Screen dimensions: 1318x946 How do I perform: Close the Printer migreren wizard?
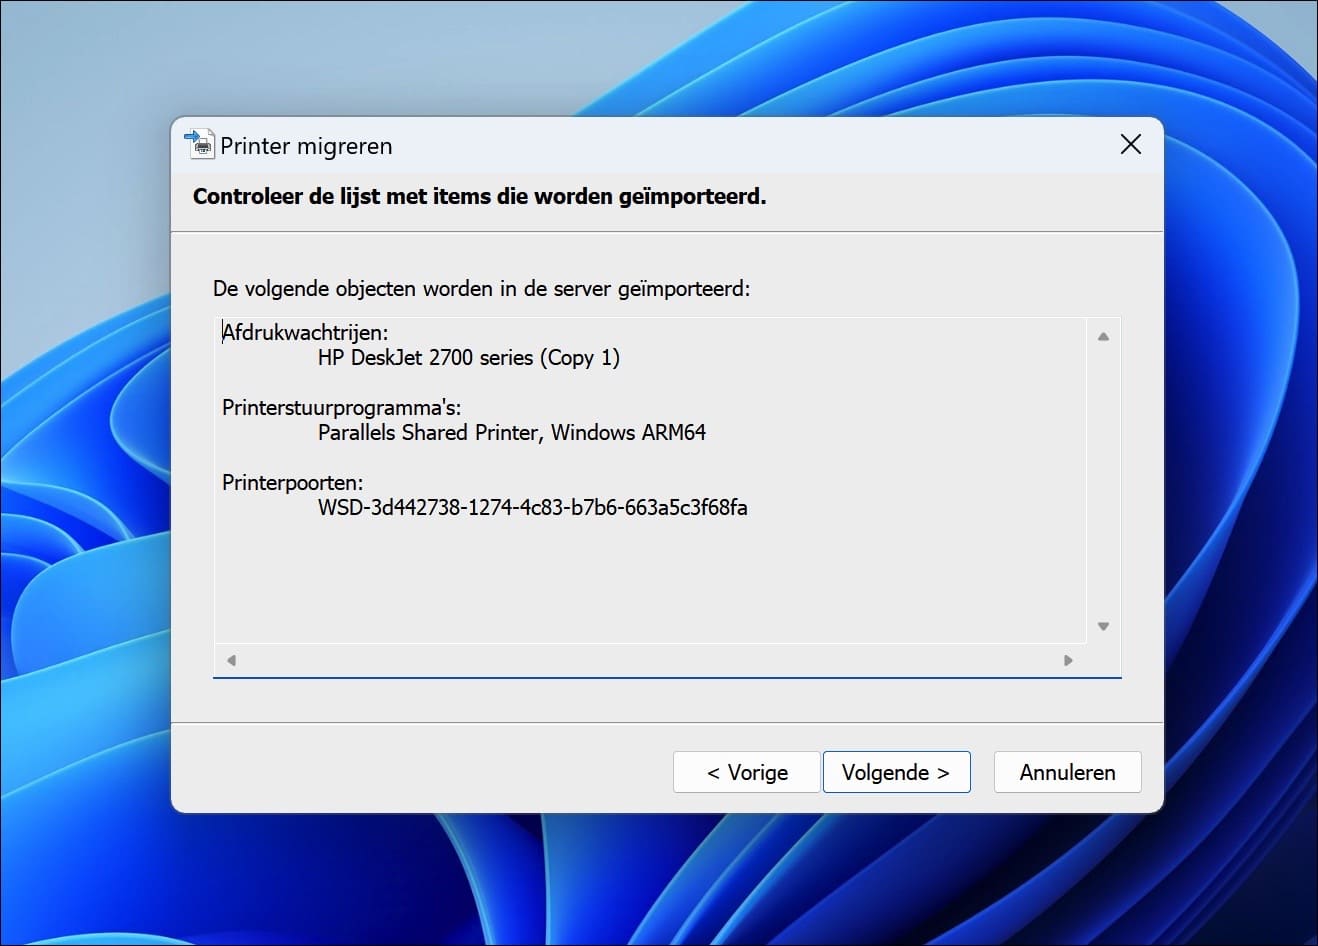pyautogui.click(x=1130, y=144)
